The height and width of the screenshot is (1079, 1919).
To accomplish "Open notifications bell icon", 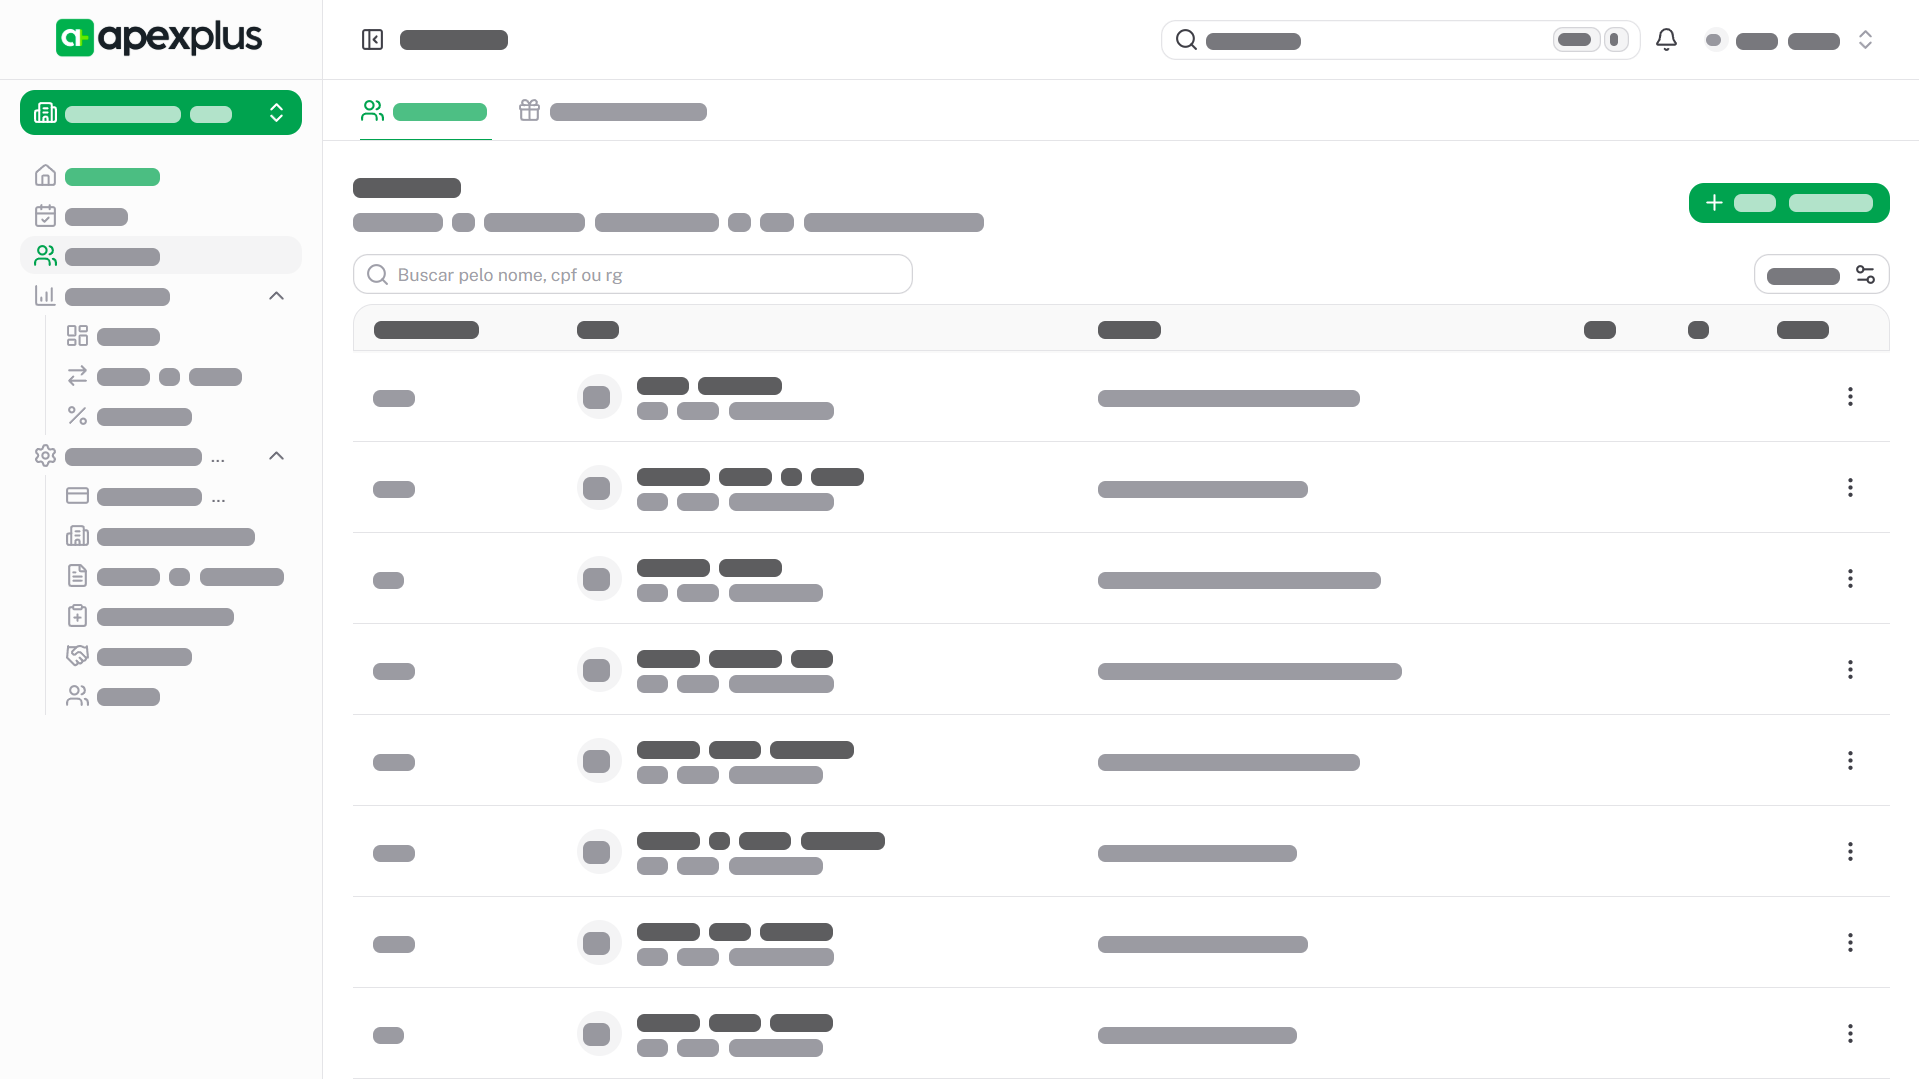I will pos(1666,40).
